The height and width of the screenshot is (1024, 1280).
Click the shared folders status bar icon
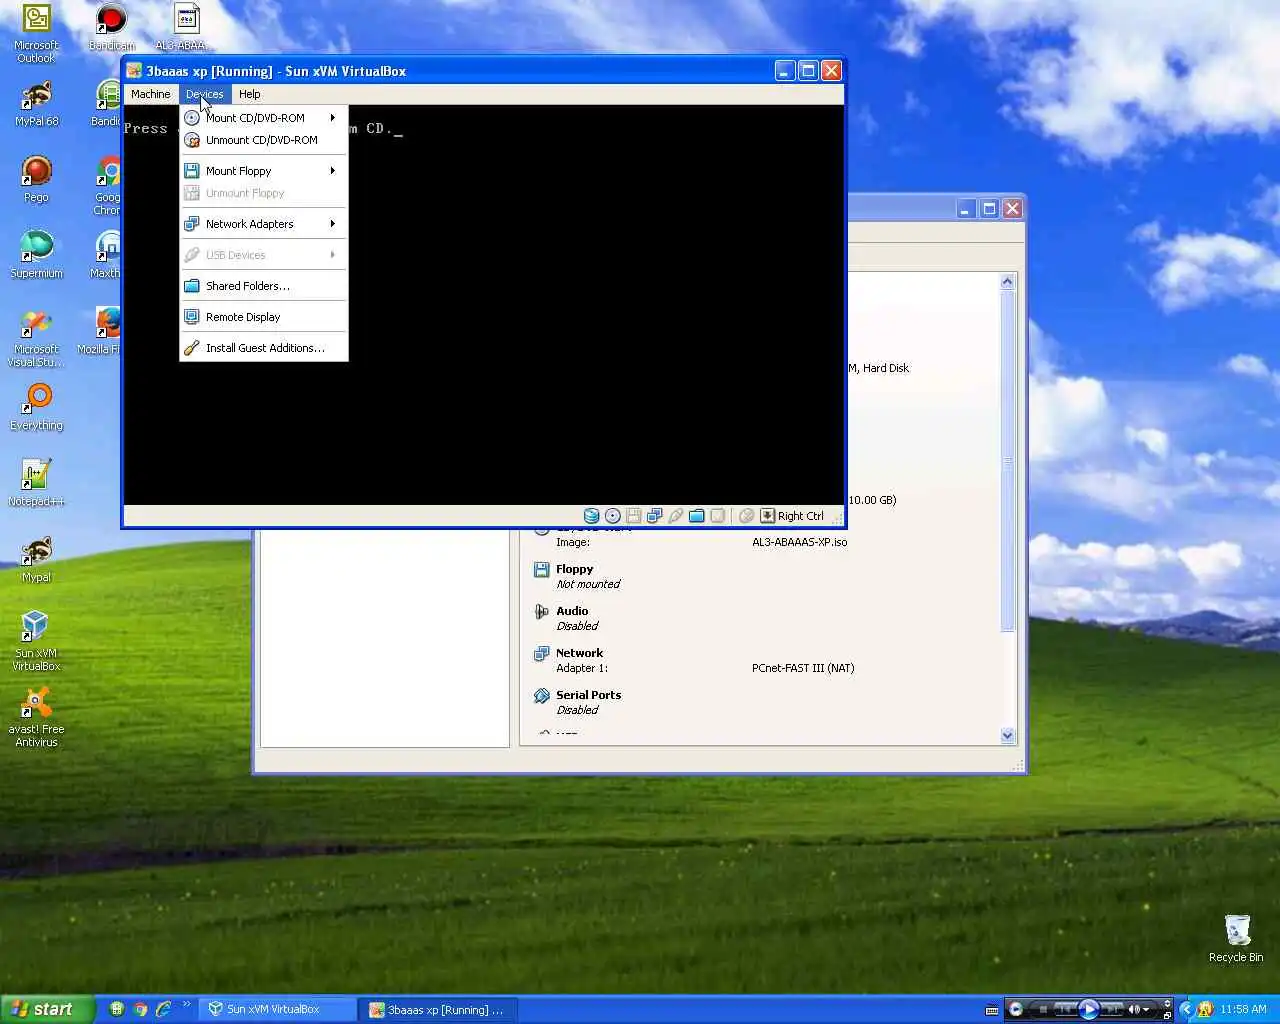696,516
